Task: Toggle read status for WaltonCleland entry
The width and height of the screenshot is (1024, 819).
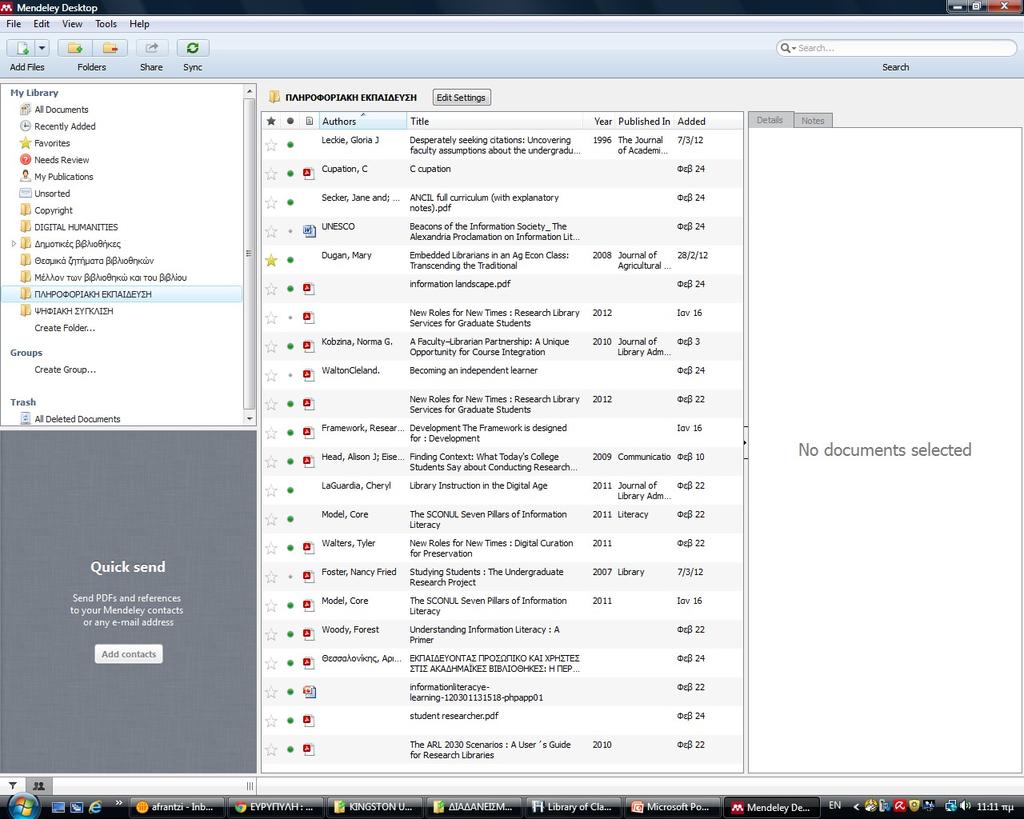Action: pyautogui.click(x=290, y=375)
